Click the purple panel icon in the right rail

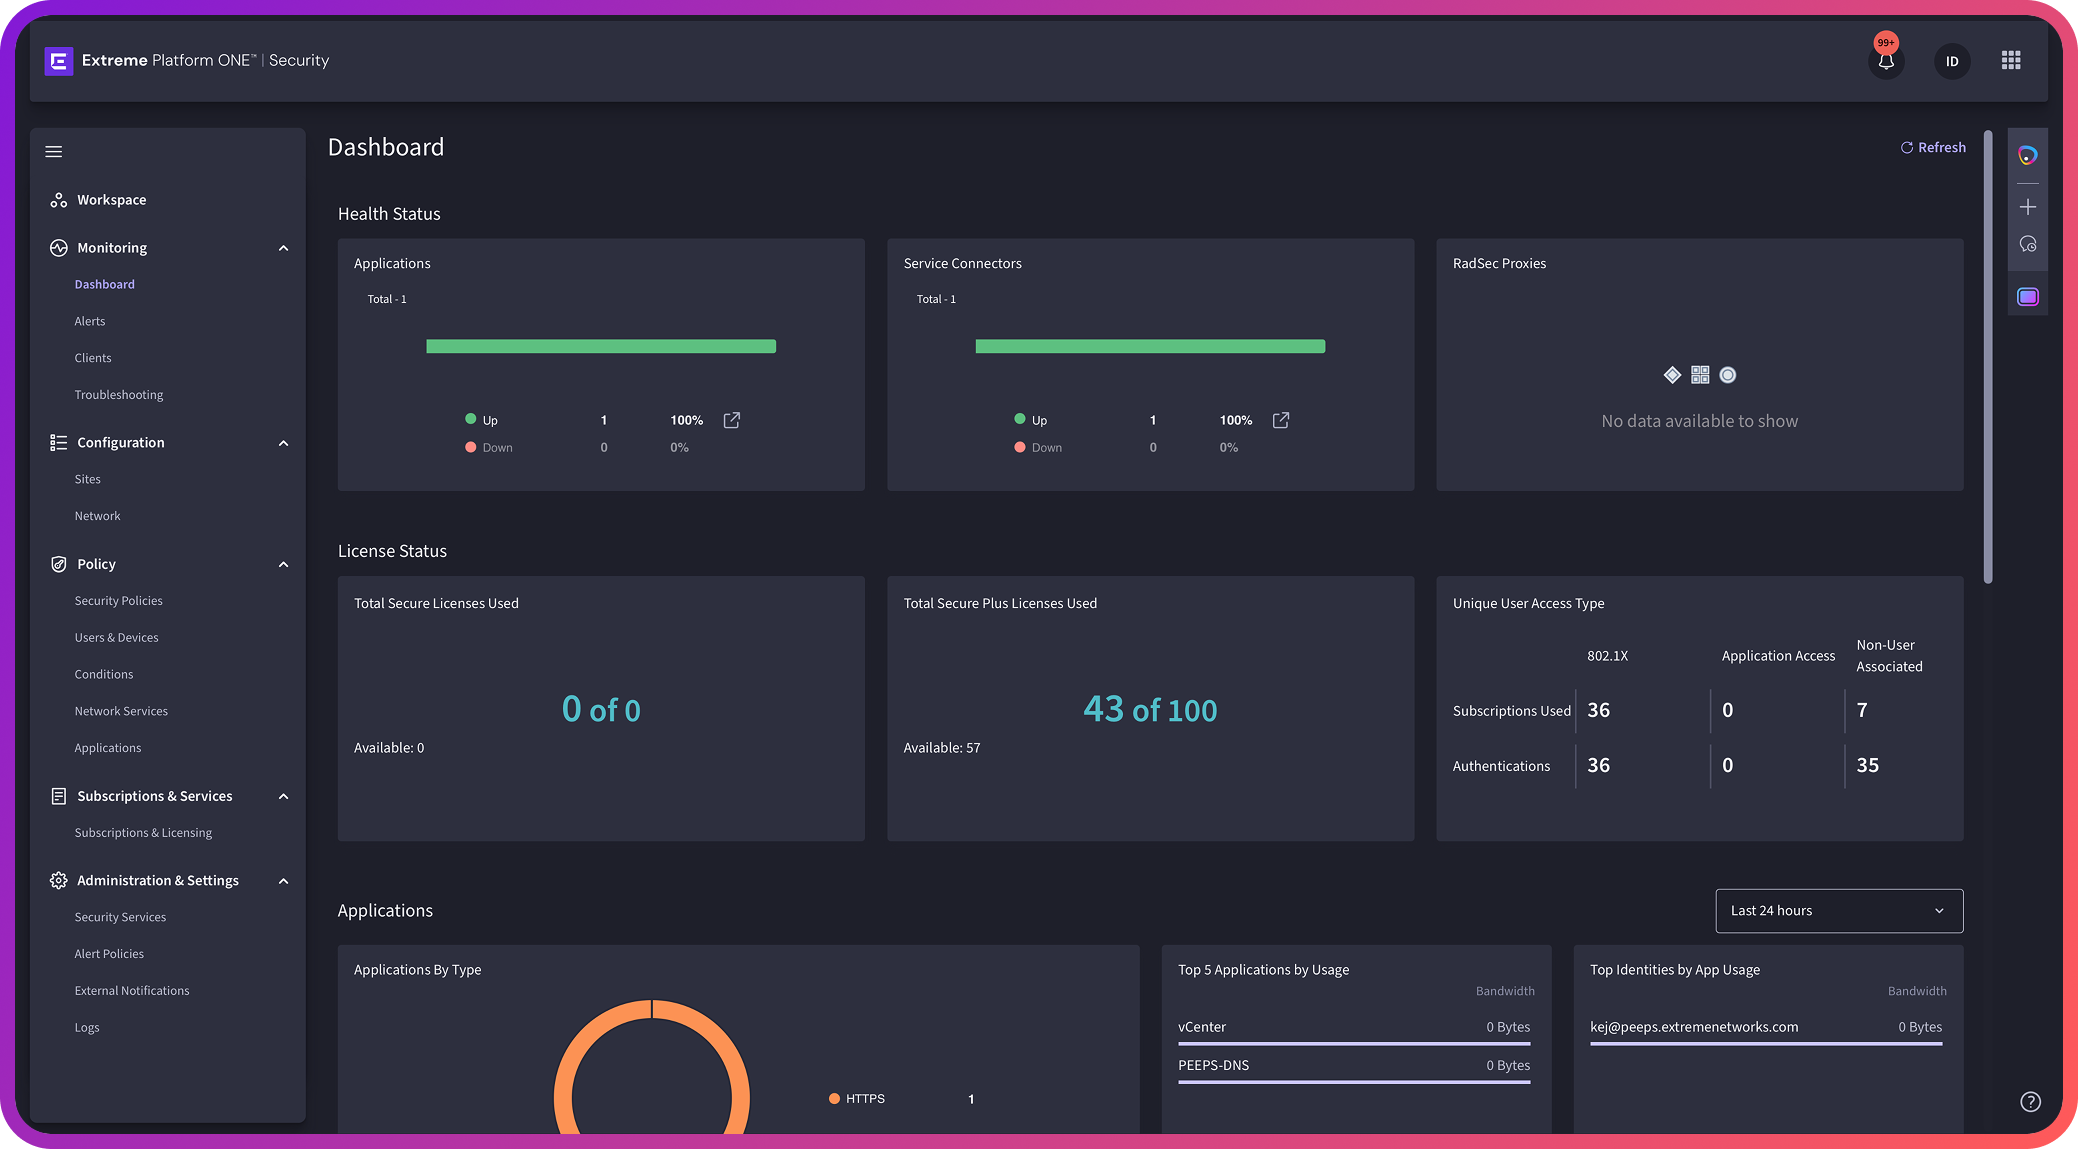pyautogui.click(x=2028, y=297)
